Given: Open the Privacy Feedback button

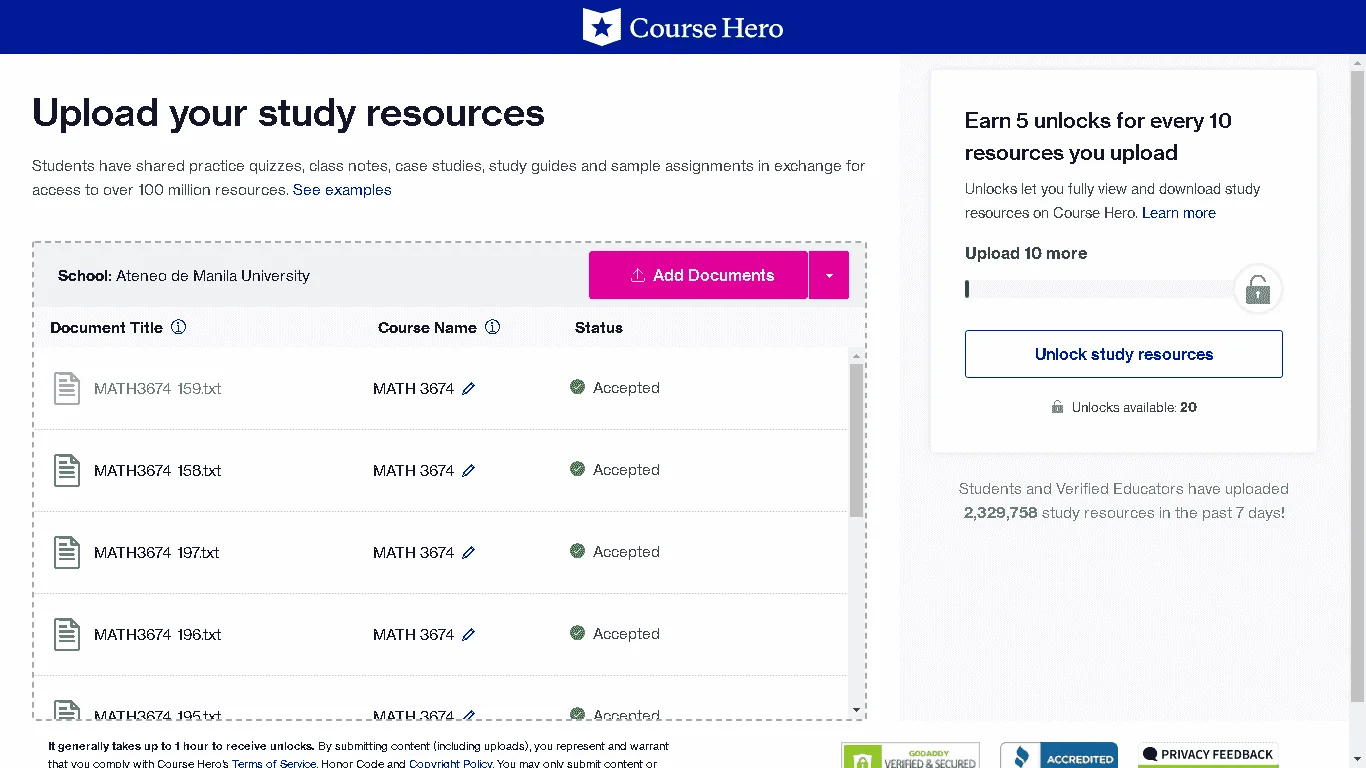Looking at the screenshot, I should pyautogui.click(x=1208, y=755).
